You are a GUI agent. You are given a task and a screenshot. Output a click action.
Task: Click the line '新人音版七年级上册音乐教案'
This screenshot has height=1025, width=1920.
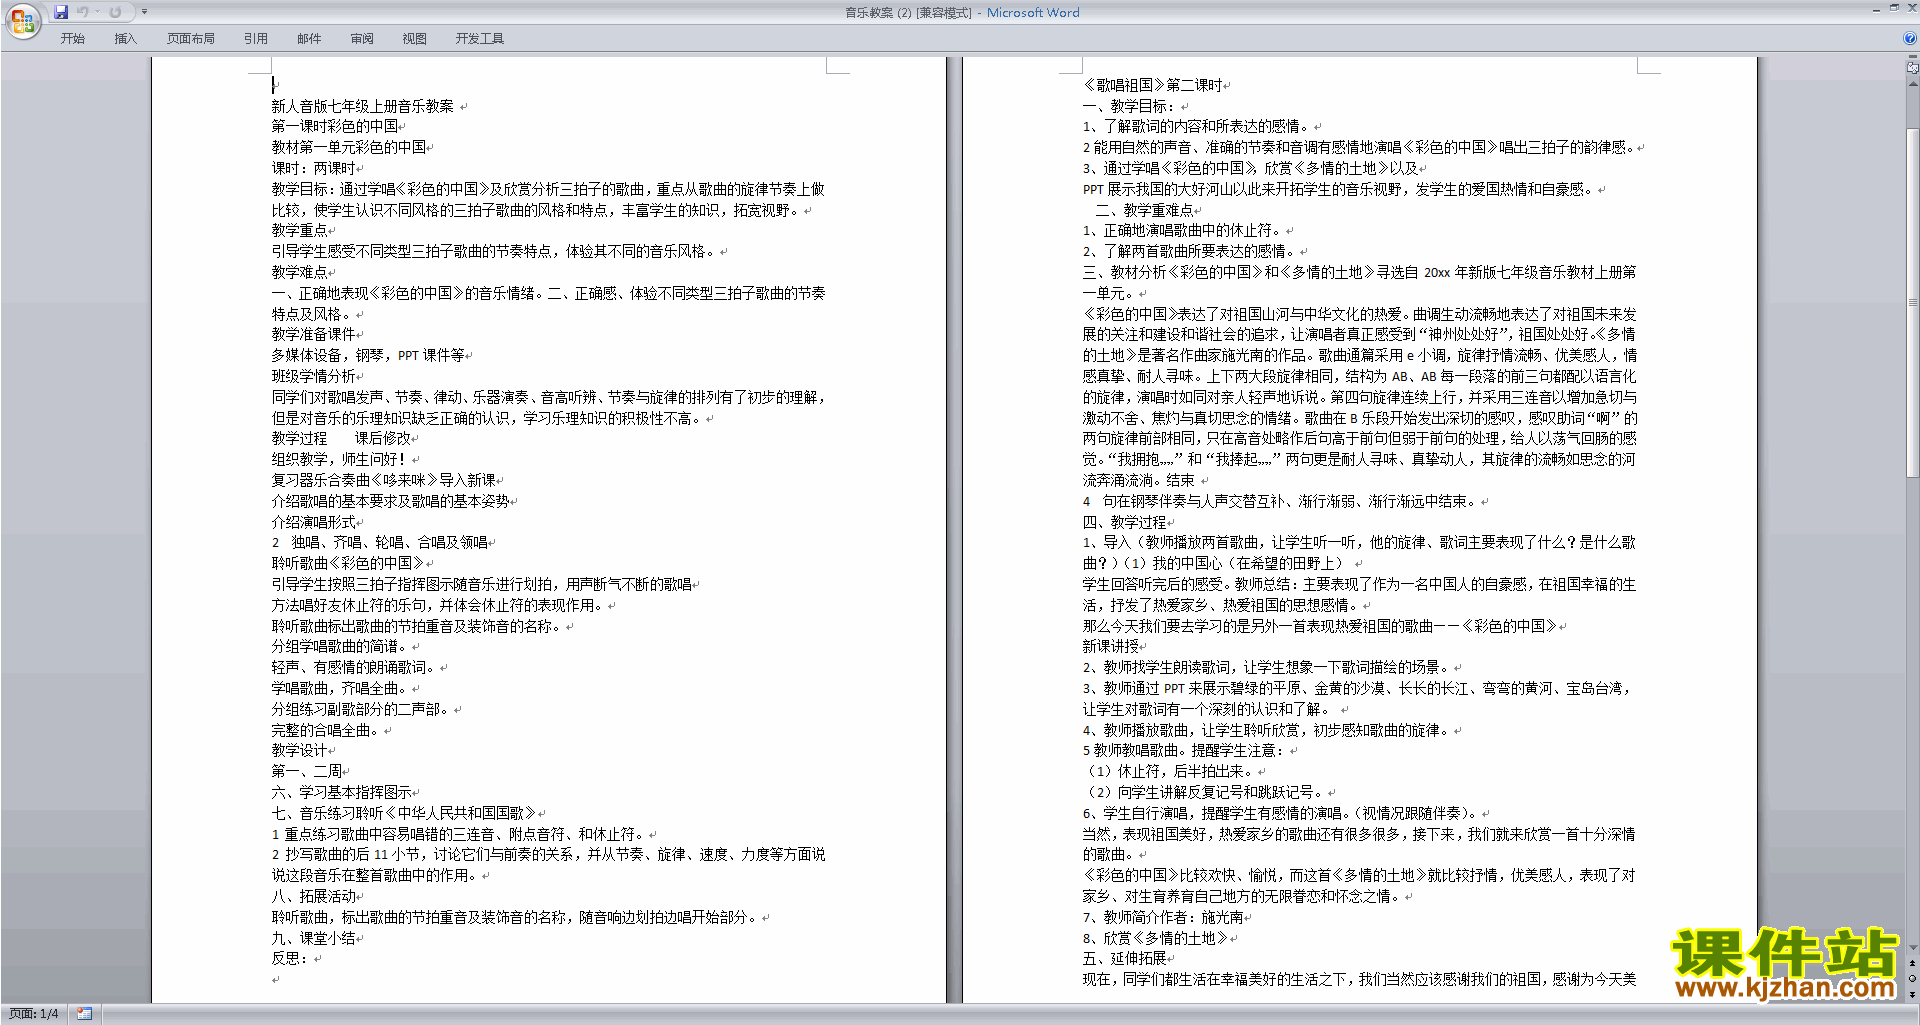(362, 106)
